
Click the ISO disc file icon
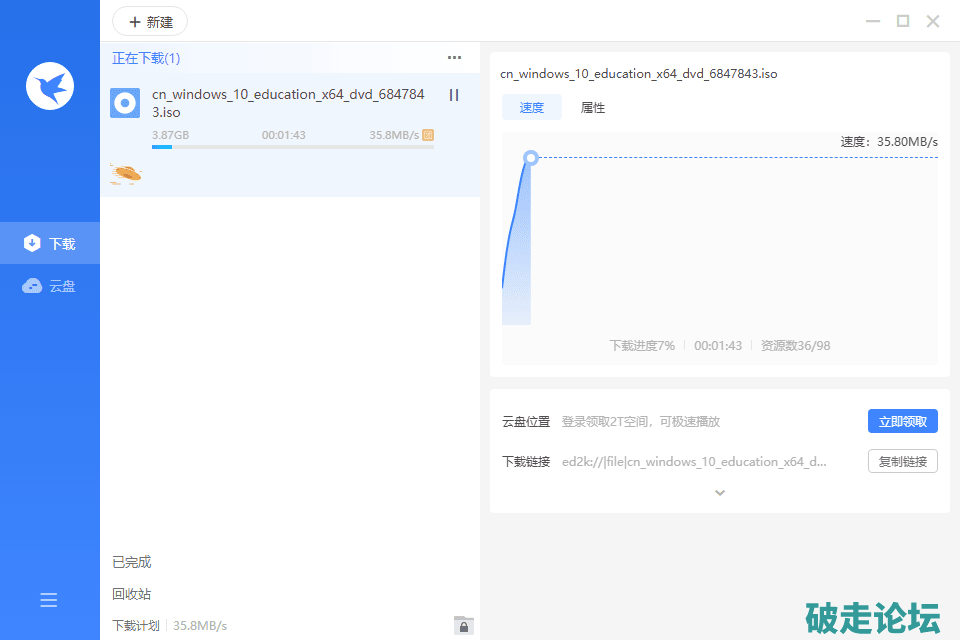tap(125, 103)
